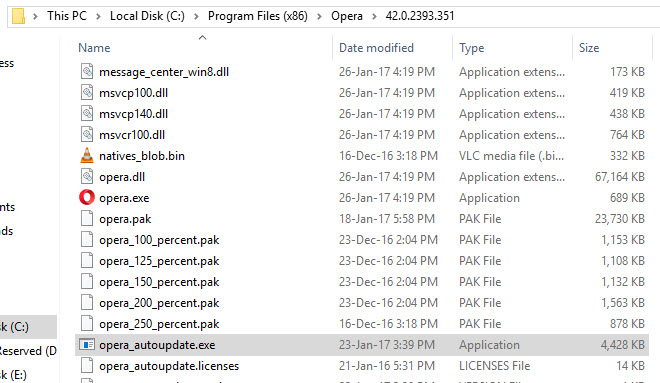Select file name natives_blob.bin
Screen dimensions: 660x383
click(142, 156)
